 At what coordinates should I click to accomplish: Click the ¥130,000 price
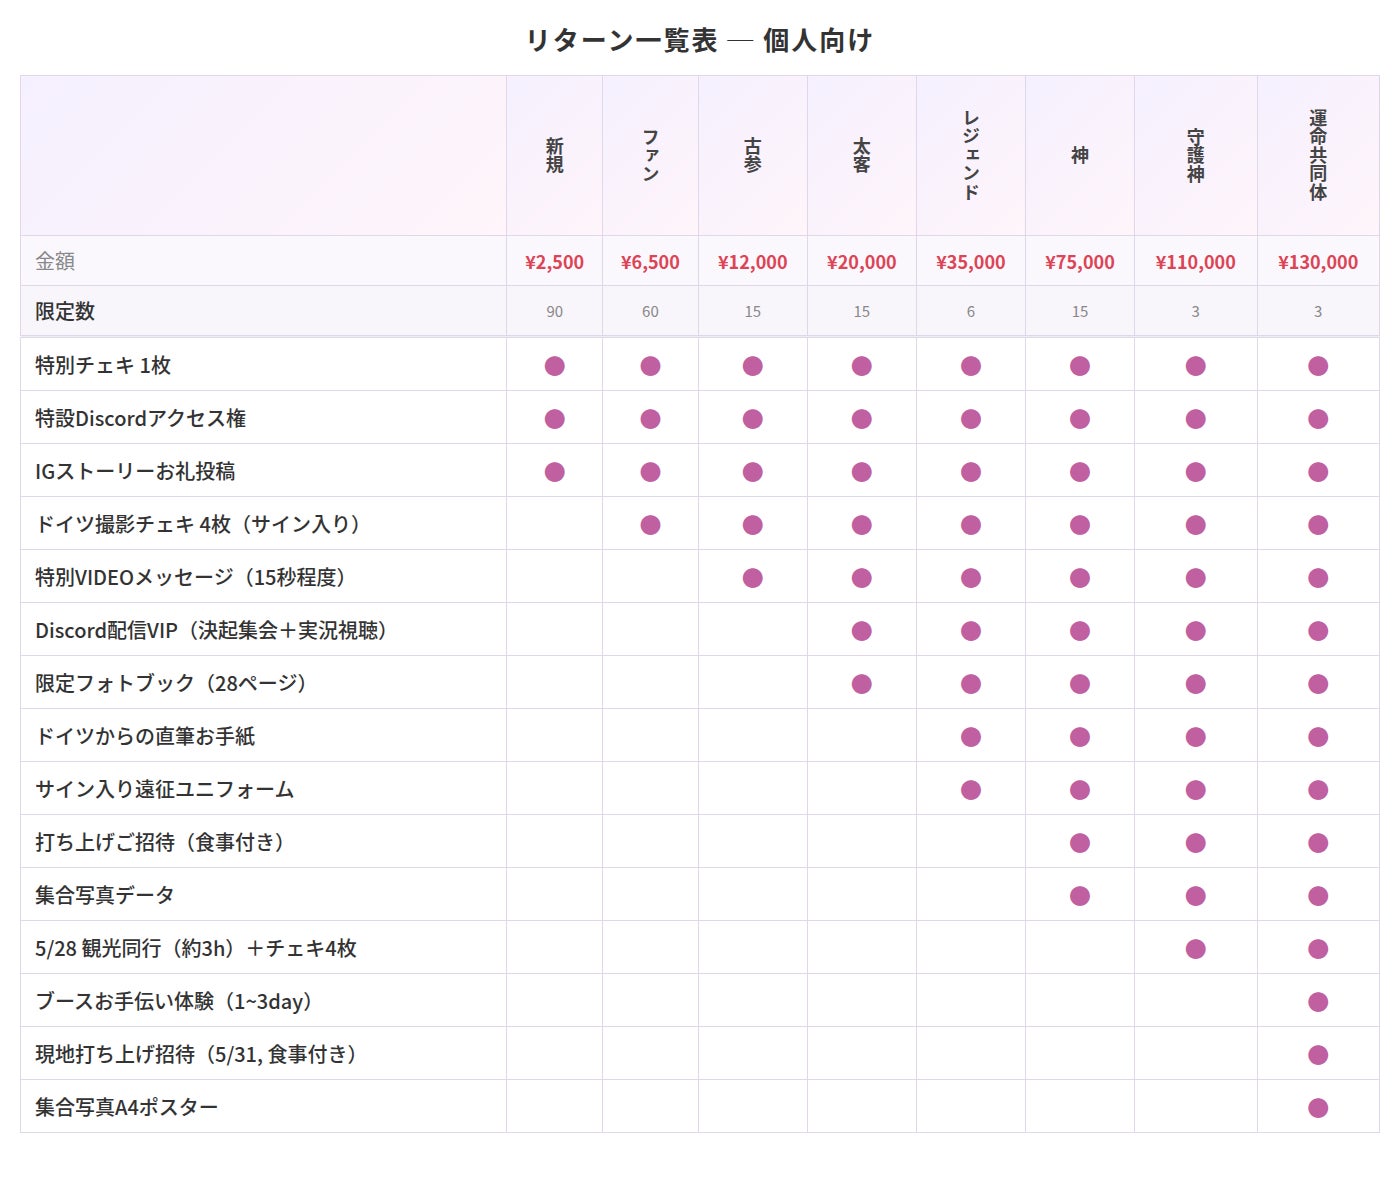[x=1317, y=262]
